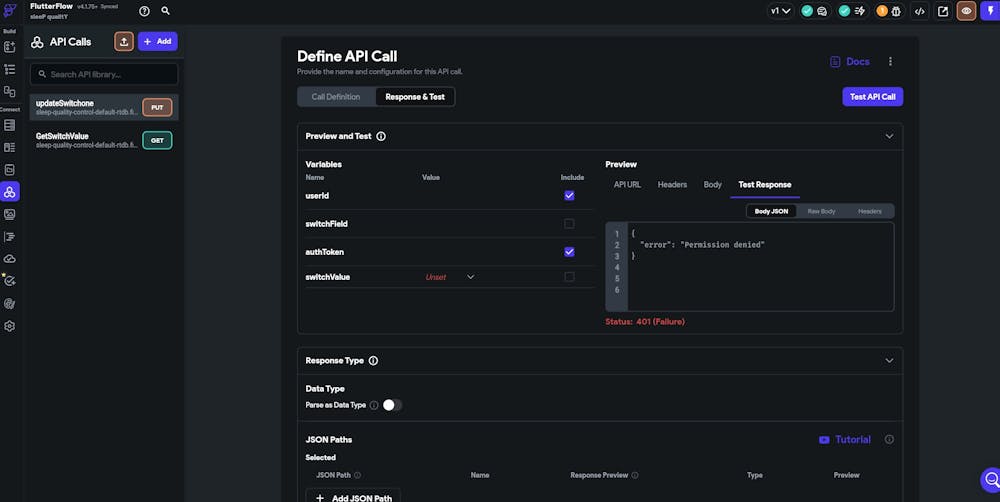This screenshot has width=1000, height=502.
Task: Open the three-dot more options menu
Action: [890, 62]
